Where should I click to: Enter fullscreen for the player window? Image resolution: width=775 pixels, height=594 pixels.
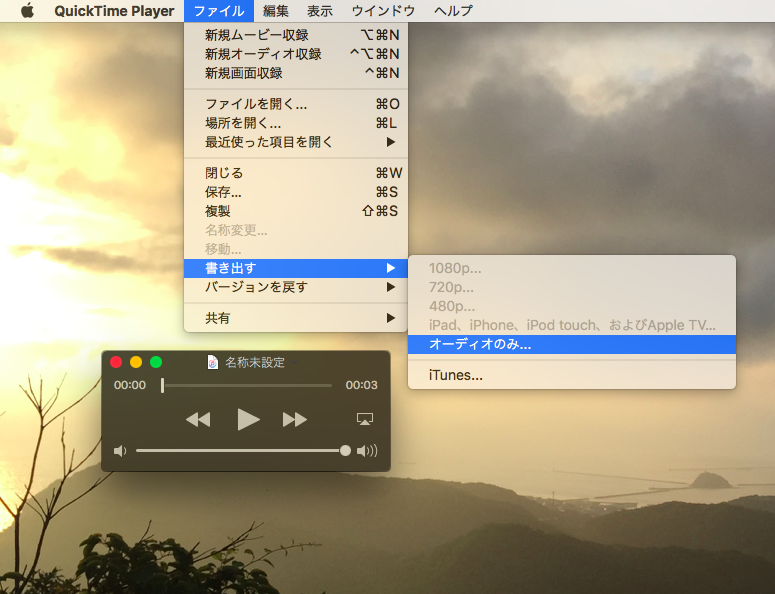pyautogui.click(x=156, y=362)
